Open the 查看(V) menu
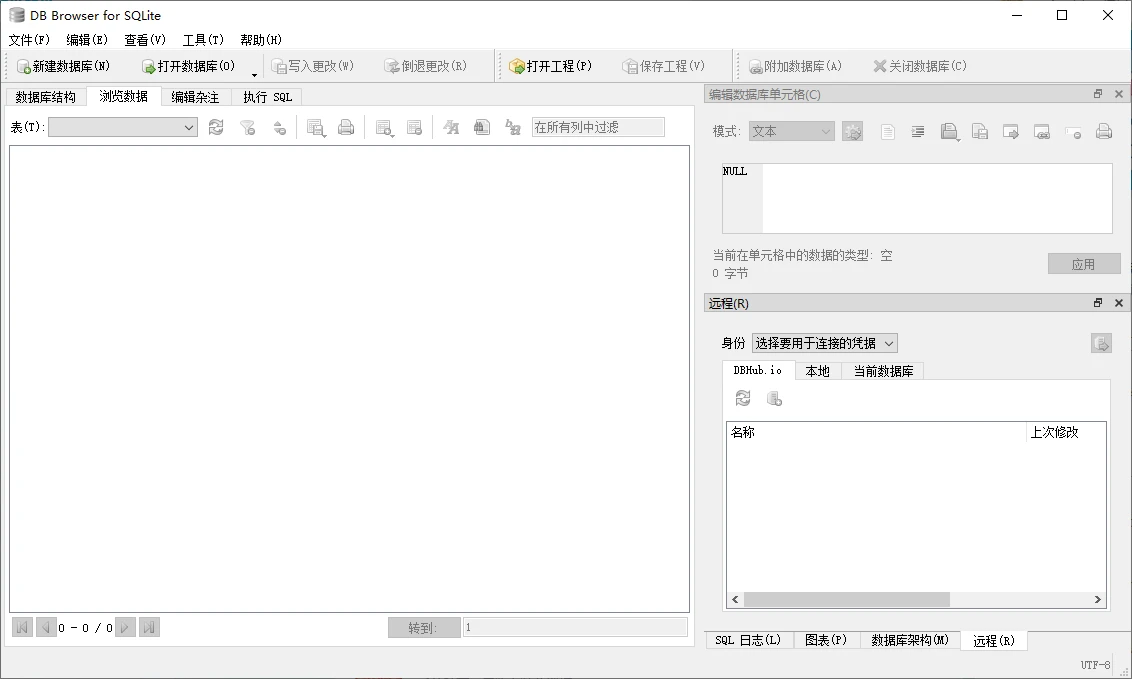 [x=145, y=40]
